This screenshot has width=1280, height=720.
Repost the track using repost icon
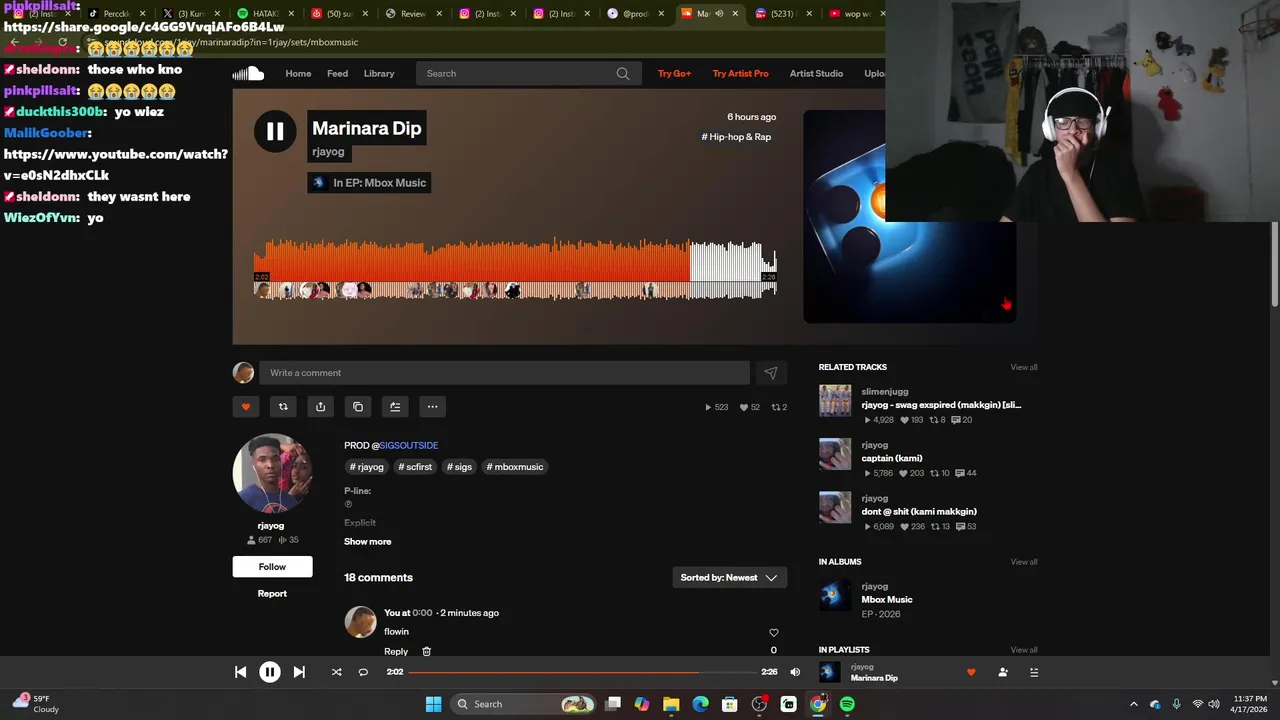pyautogui.click(x=283, y=407)
